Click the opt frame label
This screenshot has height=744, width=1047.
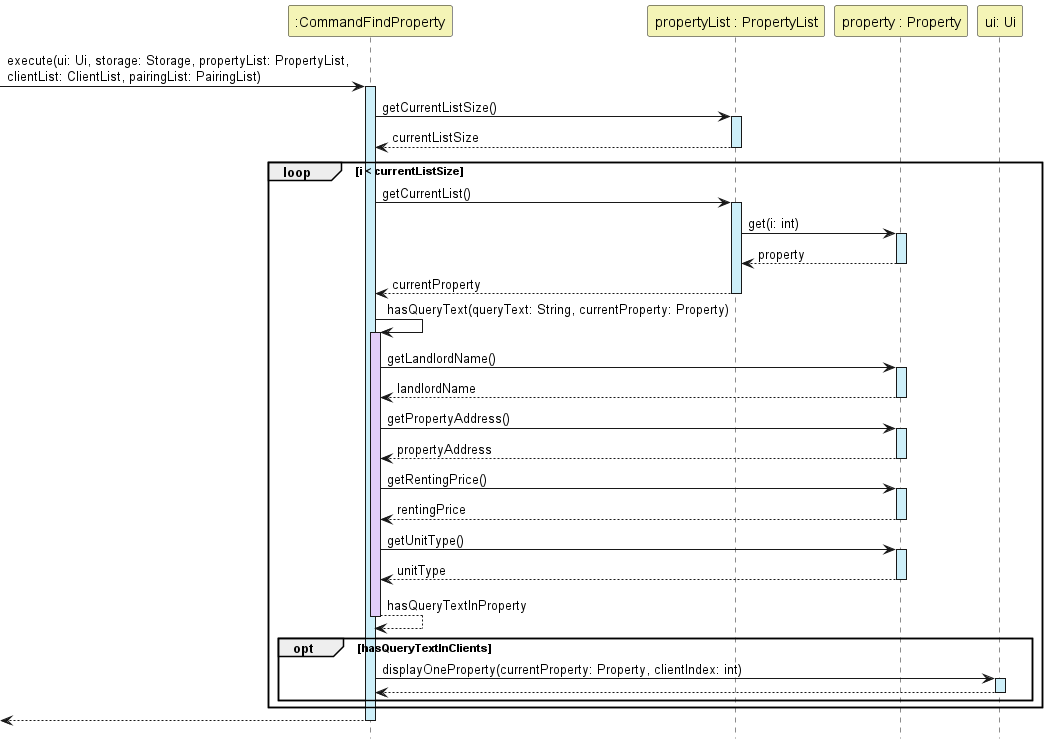pyautogui.click(x=303, y=648)
